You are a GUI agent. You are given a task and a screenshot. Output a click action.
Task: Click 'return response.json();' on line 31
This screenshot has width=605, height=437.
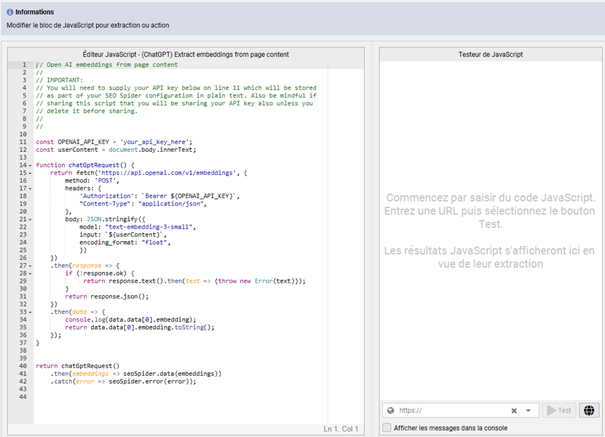coord(106,296)
